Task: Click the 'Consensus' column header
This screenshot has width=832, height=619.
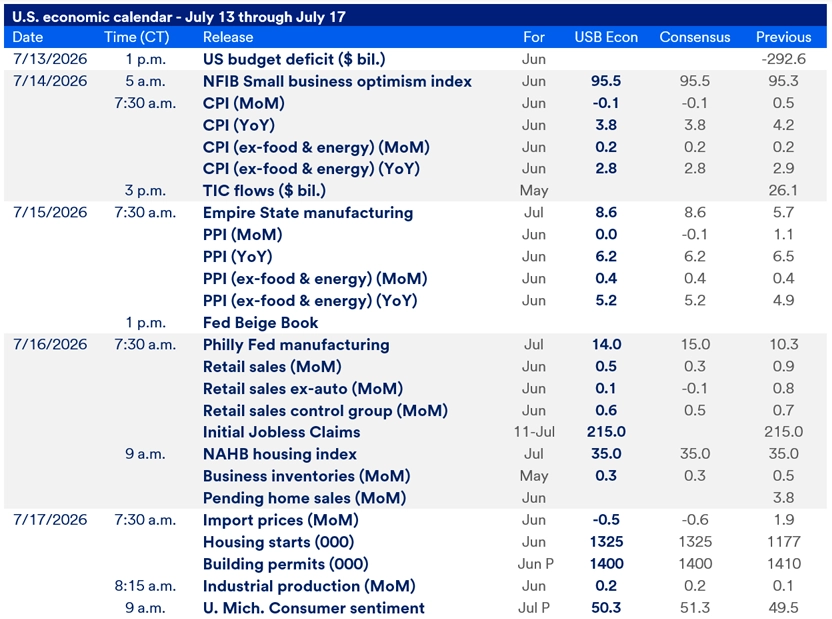Action: point(695,37)
